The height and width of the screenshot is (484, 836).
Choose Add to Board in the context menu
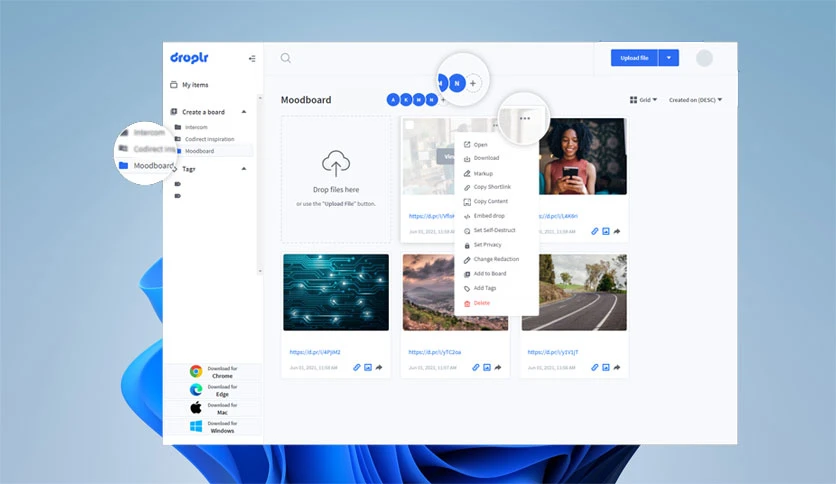click(x=490, y=273)
